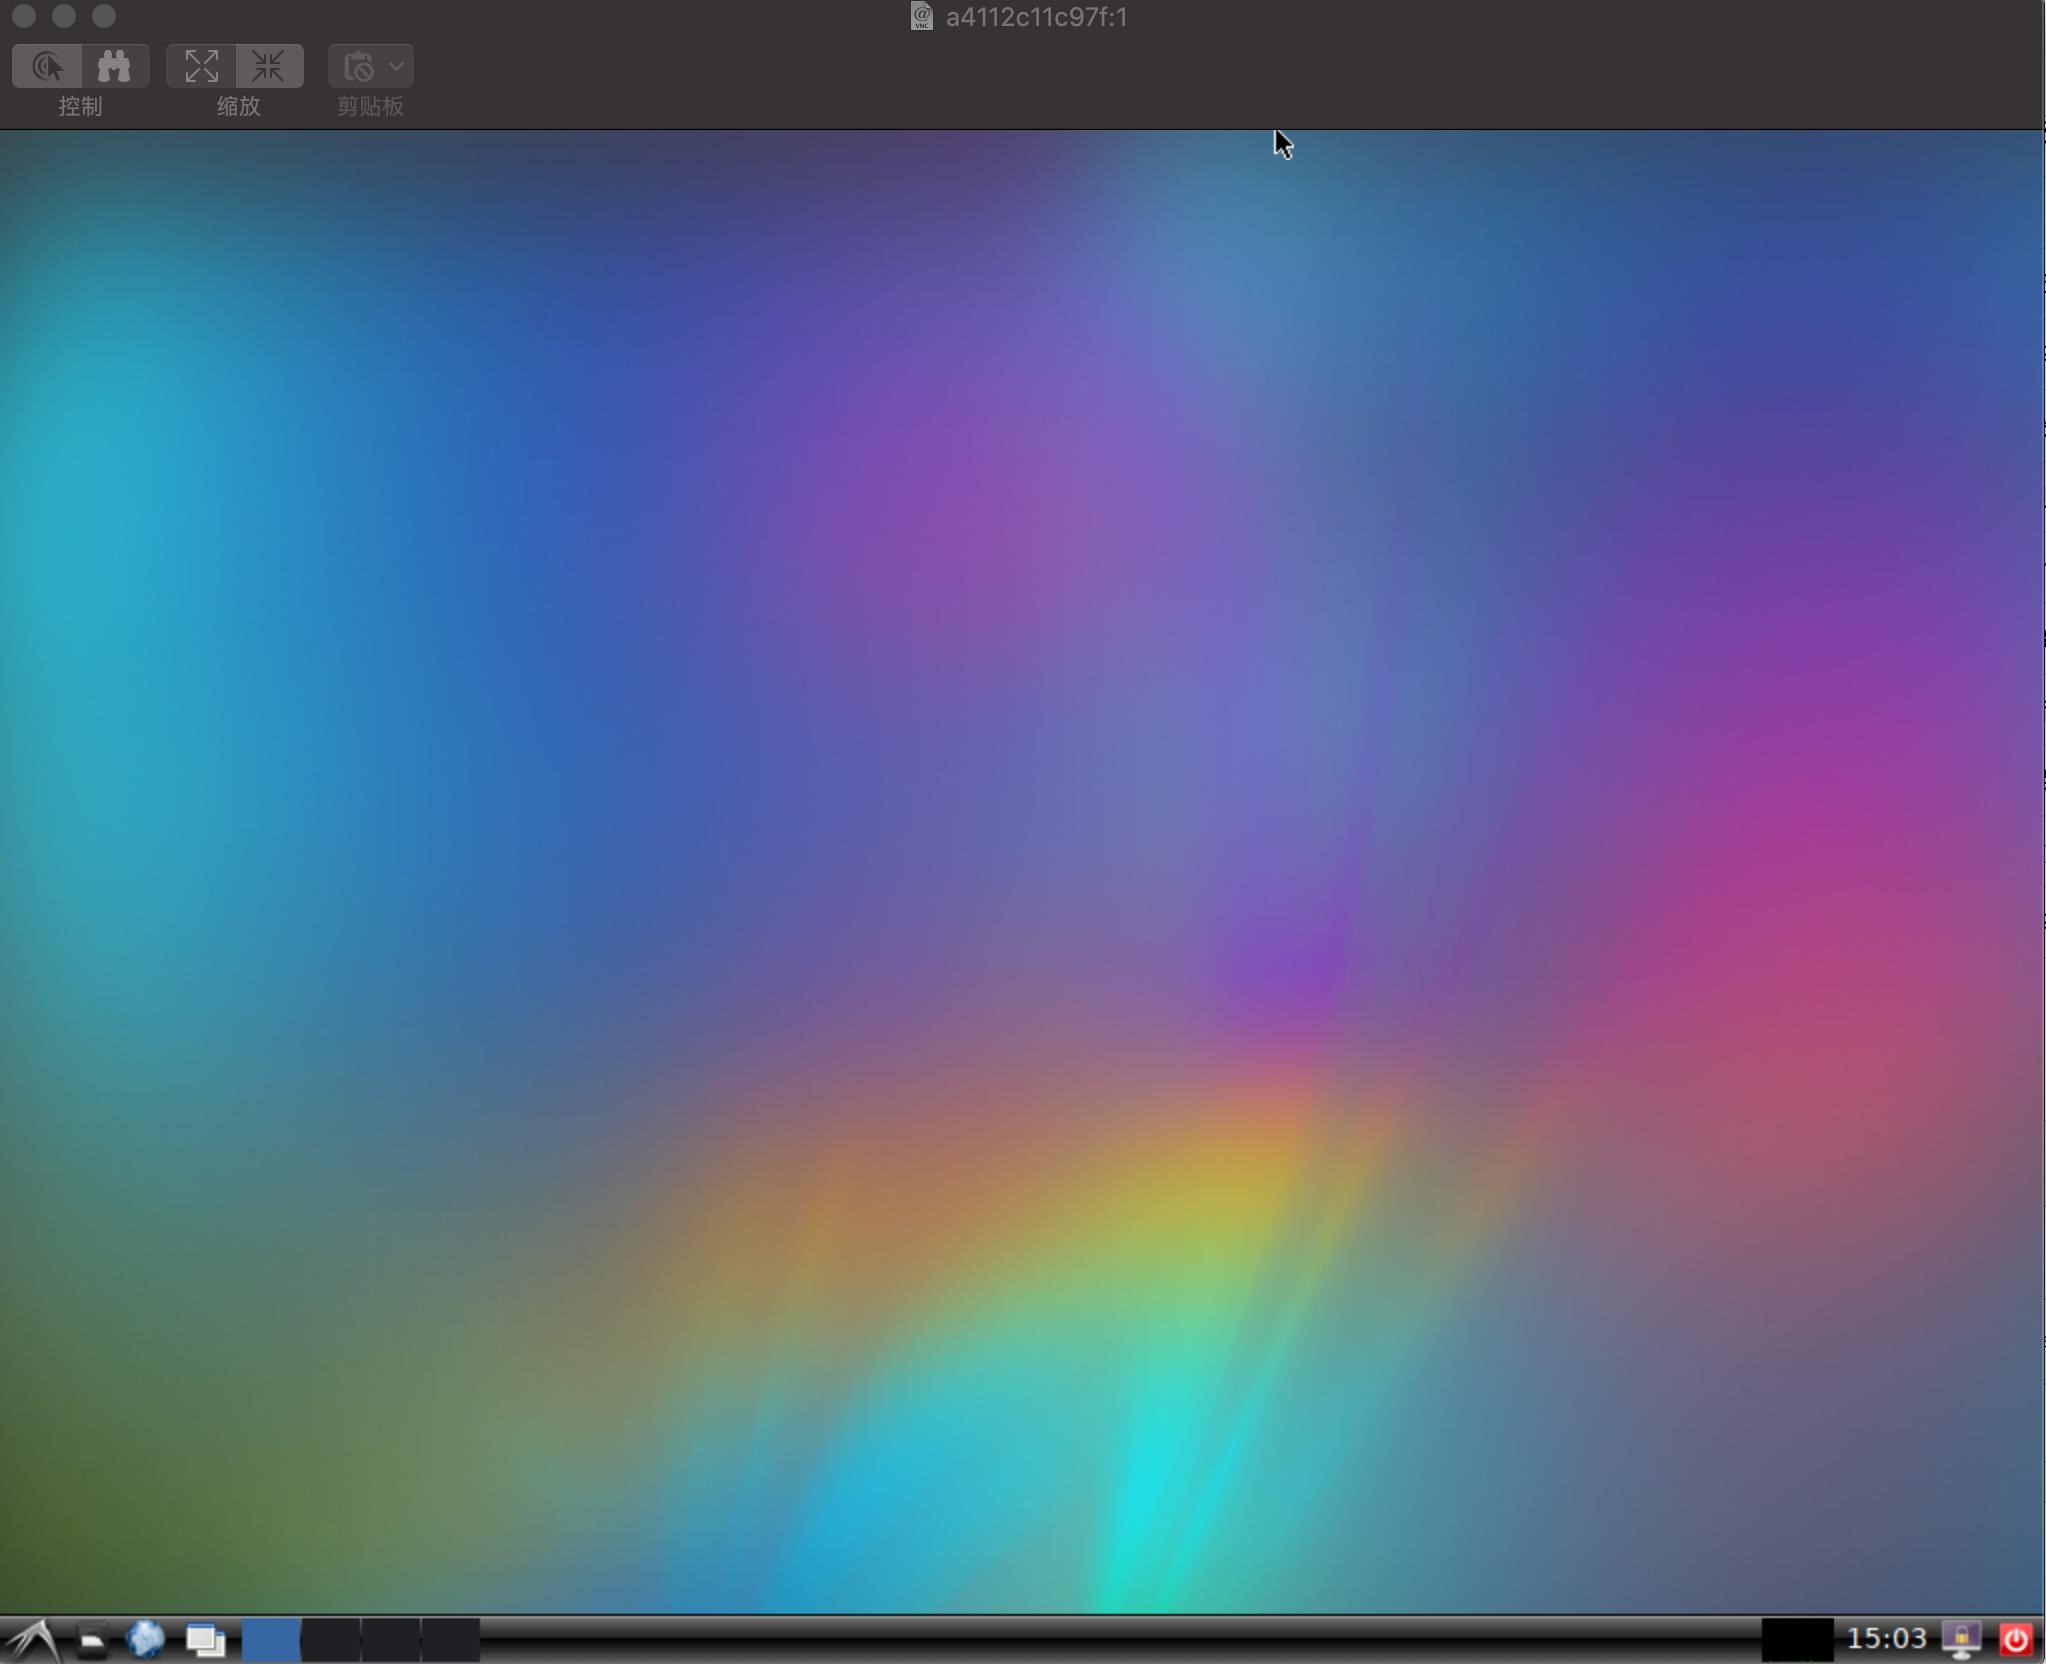This screenshot has height=1664, width=2046.
Task: Click the red power logout icon
Action: pyautogui.click(x=2015, y=1639)
